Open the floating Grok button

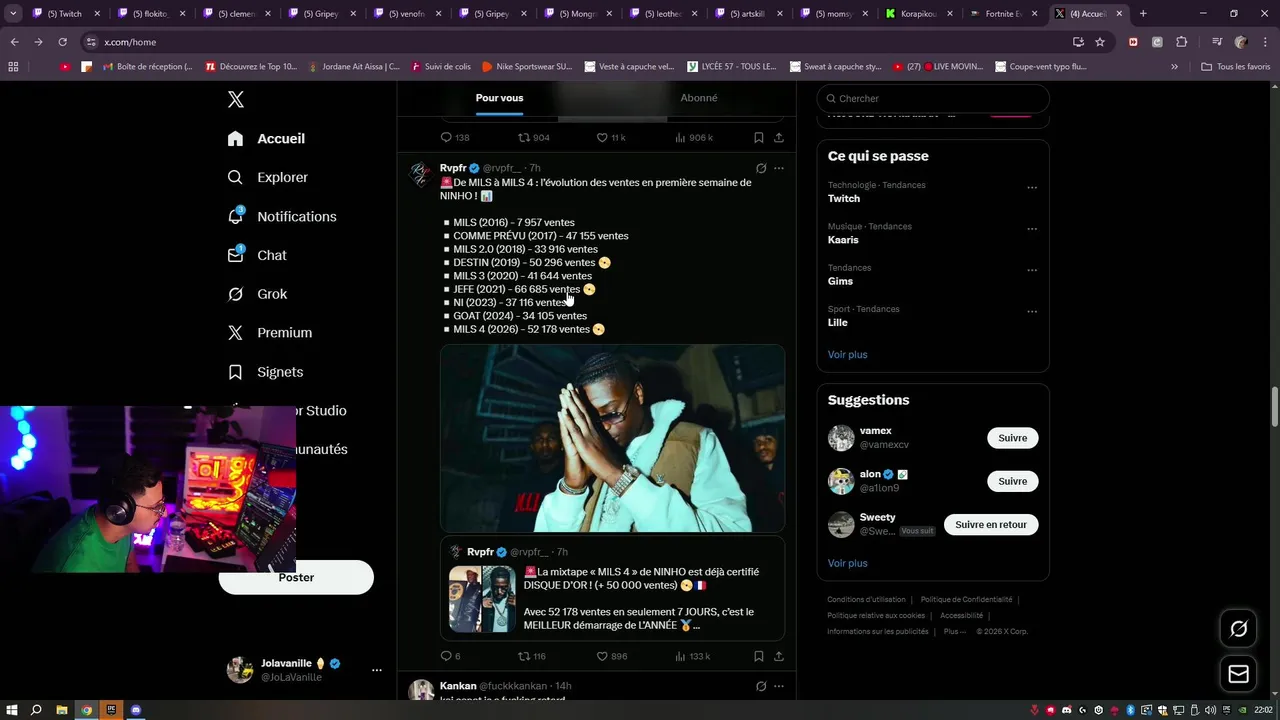coord(1238,628)
